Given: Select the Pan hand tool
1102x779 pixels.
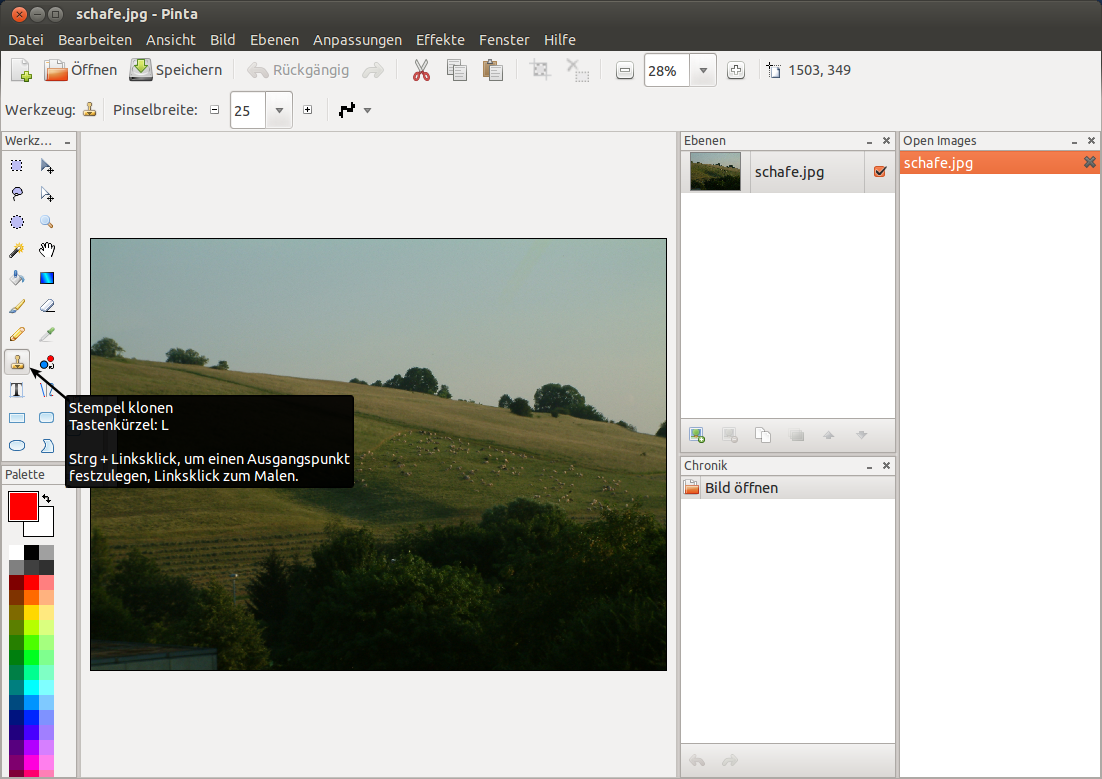Looking at the screenshot, I should [x=47, y=250].
